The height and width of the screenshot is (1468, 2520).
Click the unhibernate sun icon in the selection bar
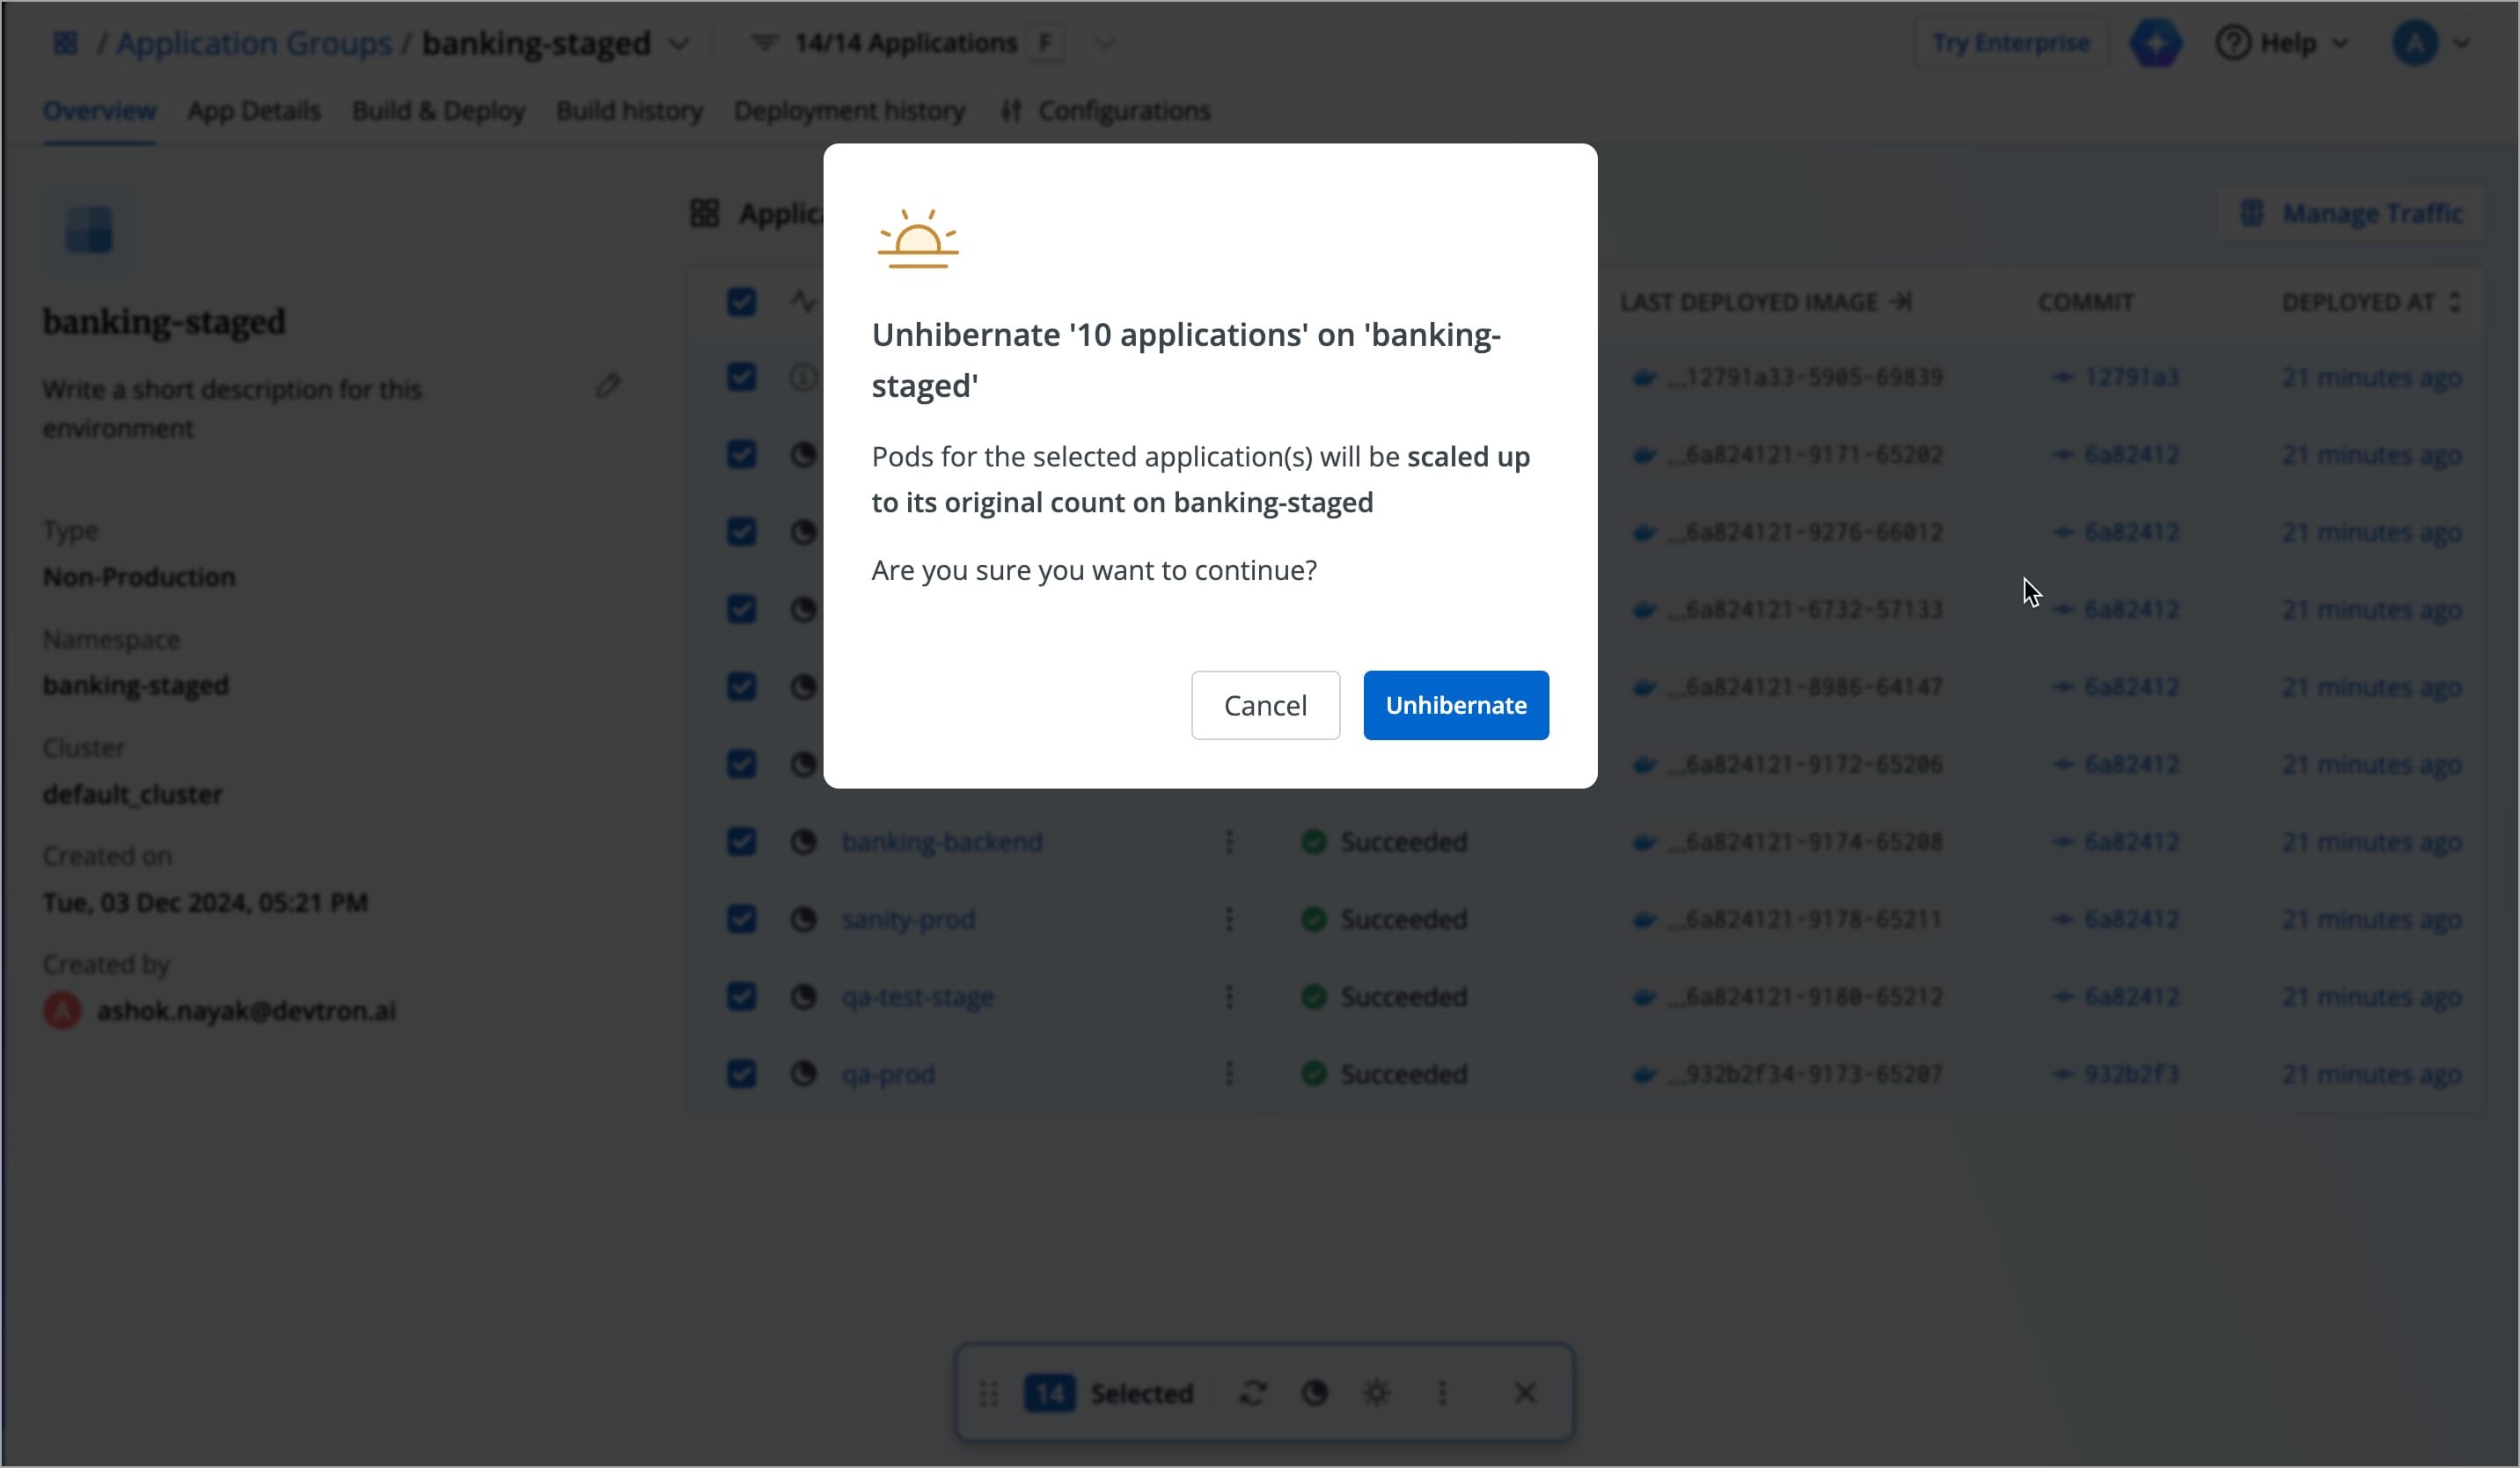pyautogui.click(x=1377, y=1393)
